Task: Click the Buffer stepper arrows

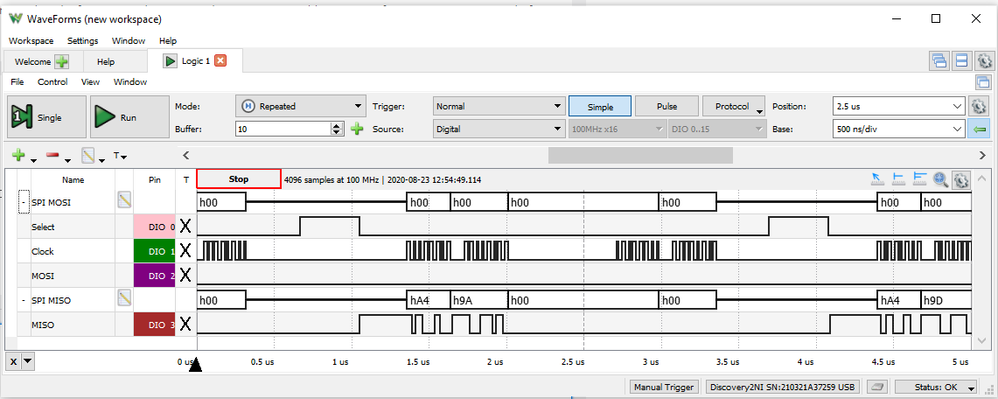Action: (337, 129)
